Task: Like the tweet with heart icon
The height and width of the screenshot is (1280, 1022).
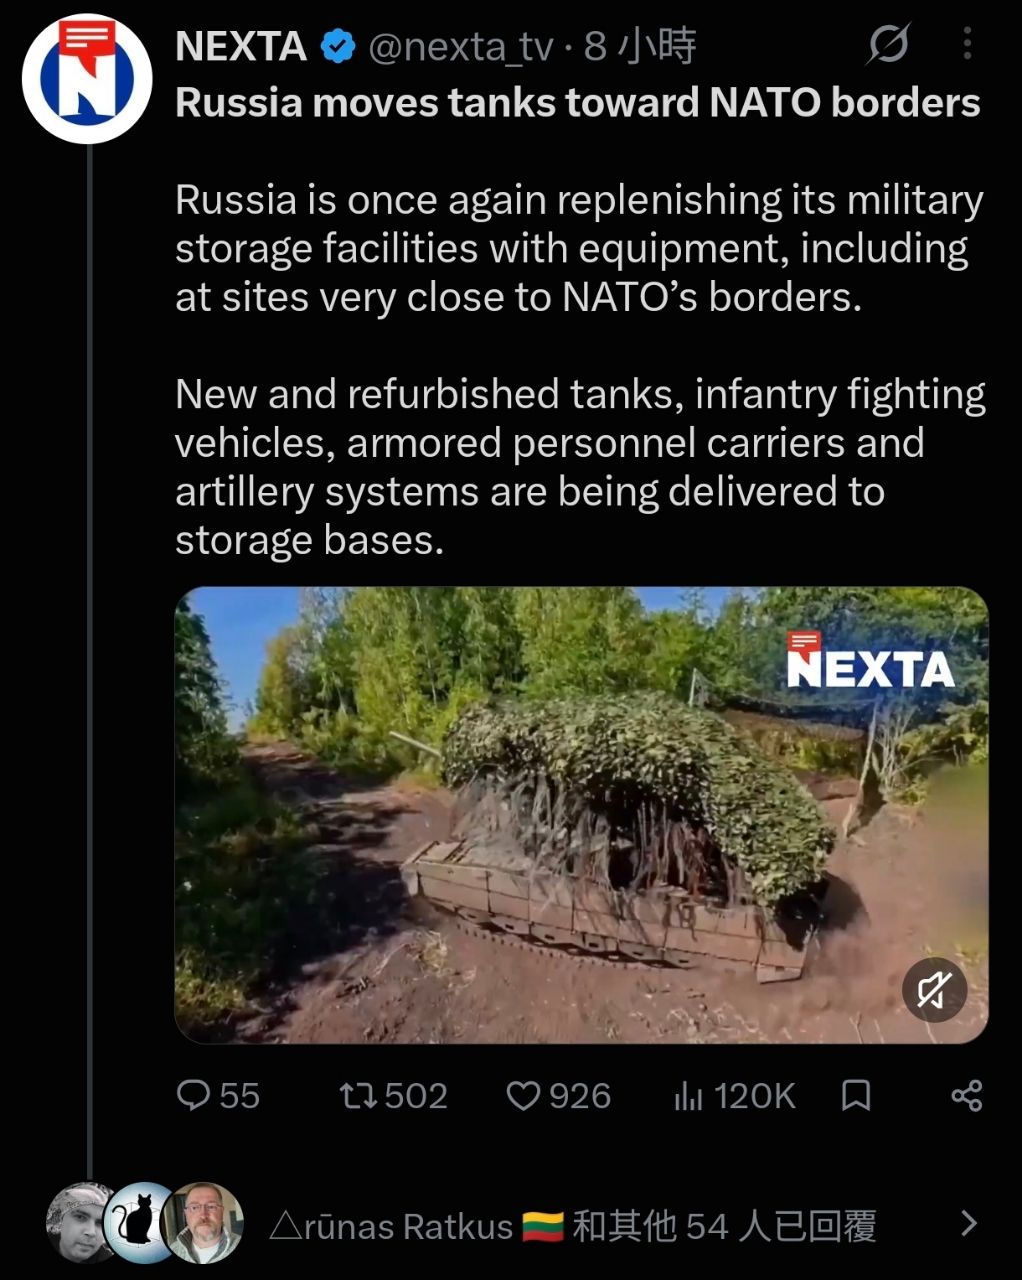Action: click(523, 1096)
